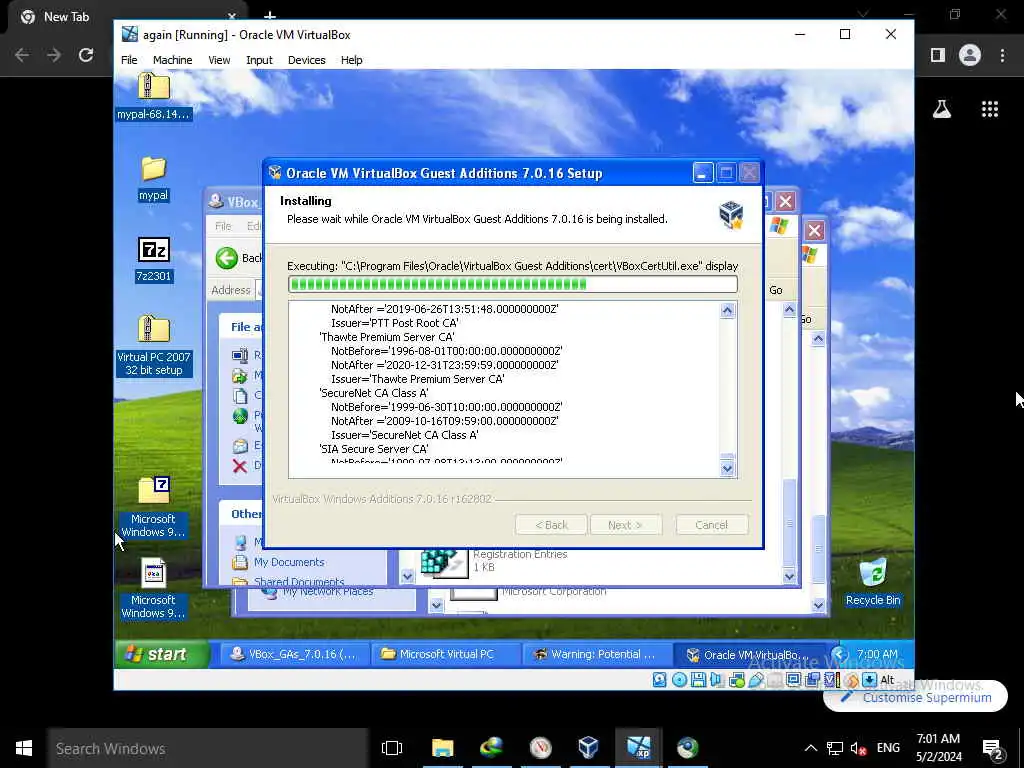Open the File menu of VirtualBox
This screenshot has width=1024, height=768.
[129, 60]
